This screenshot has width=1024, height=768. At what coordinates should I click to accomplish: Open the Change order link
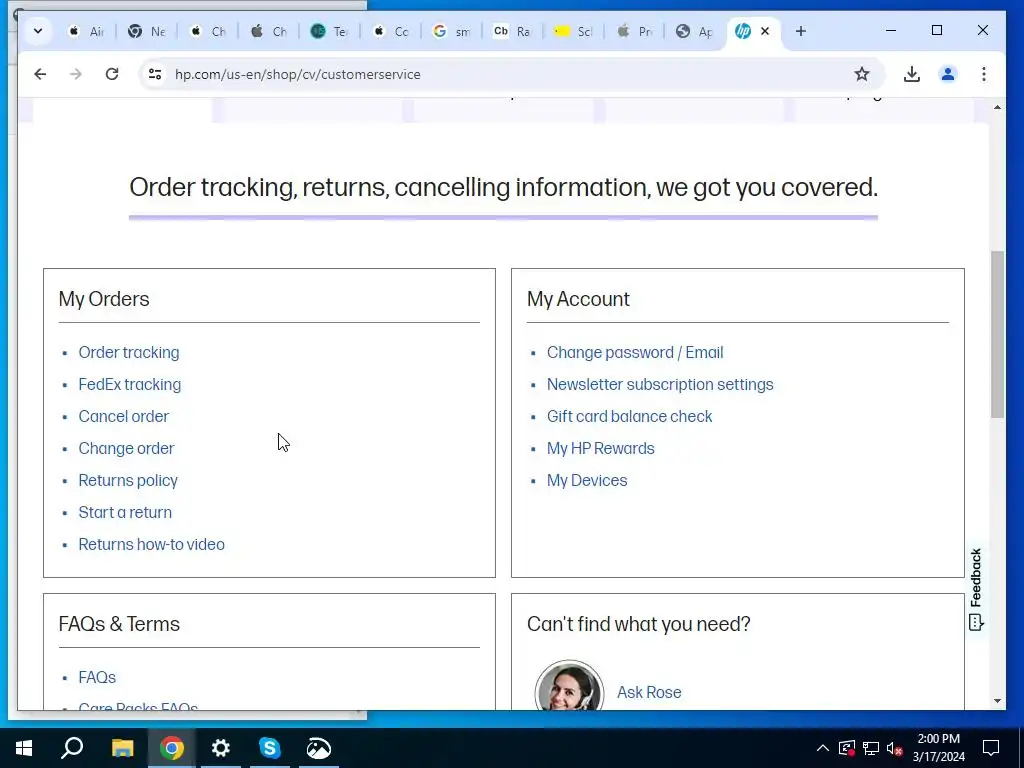[x=126, y=449]
